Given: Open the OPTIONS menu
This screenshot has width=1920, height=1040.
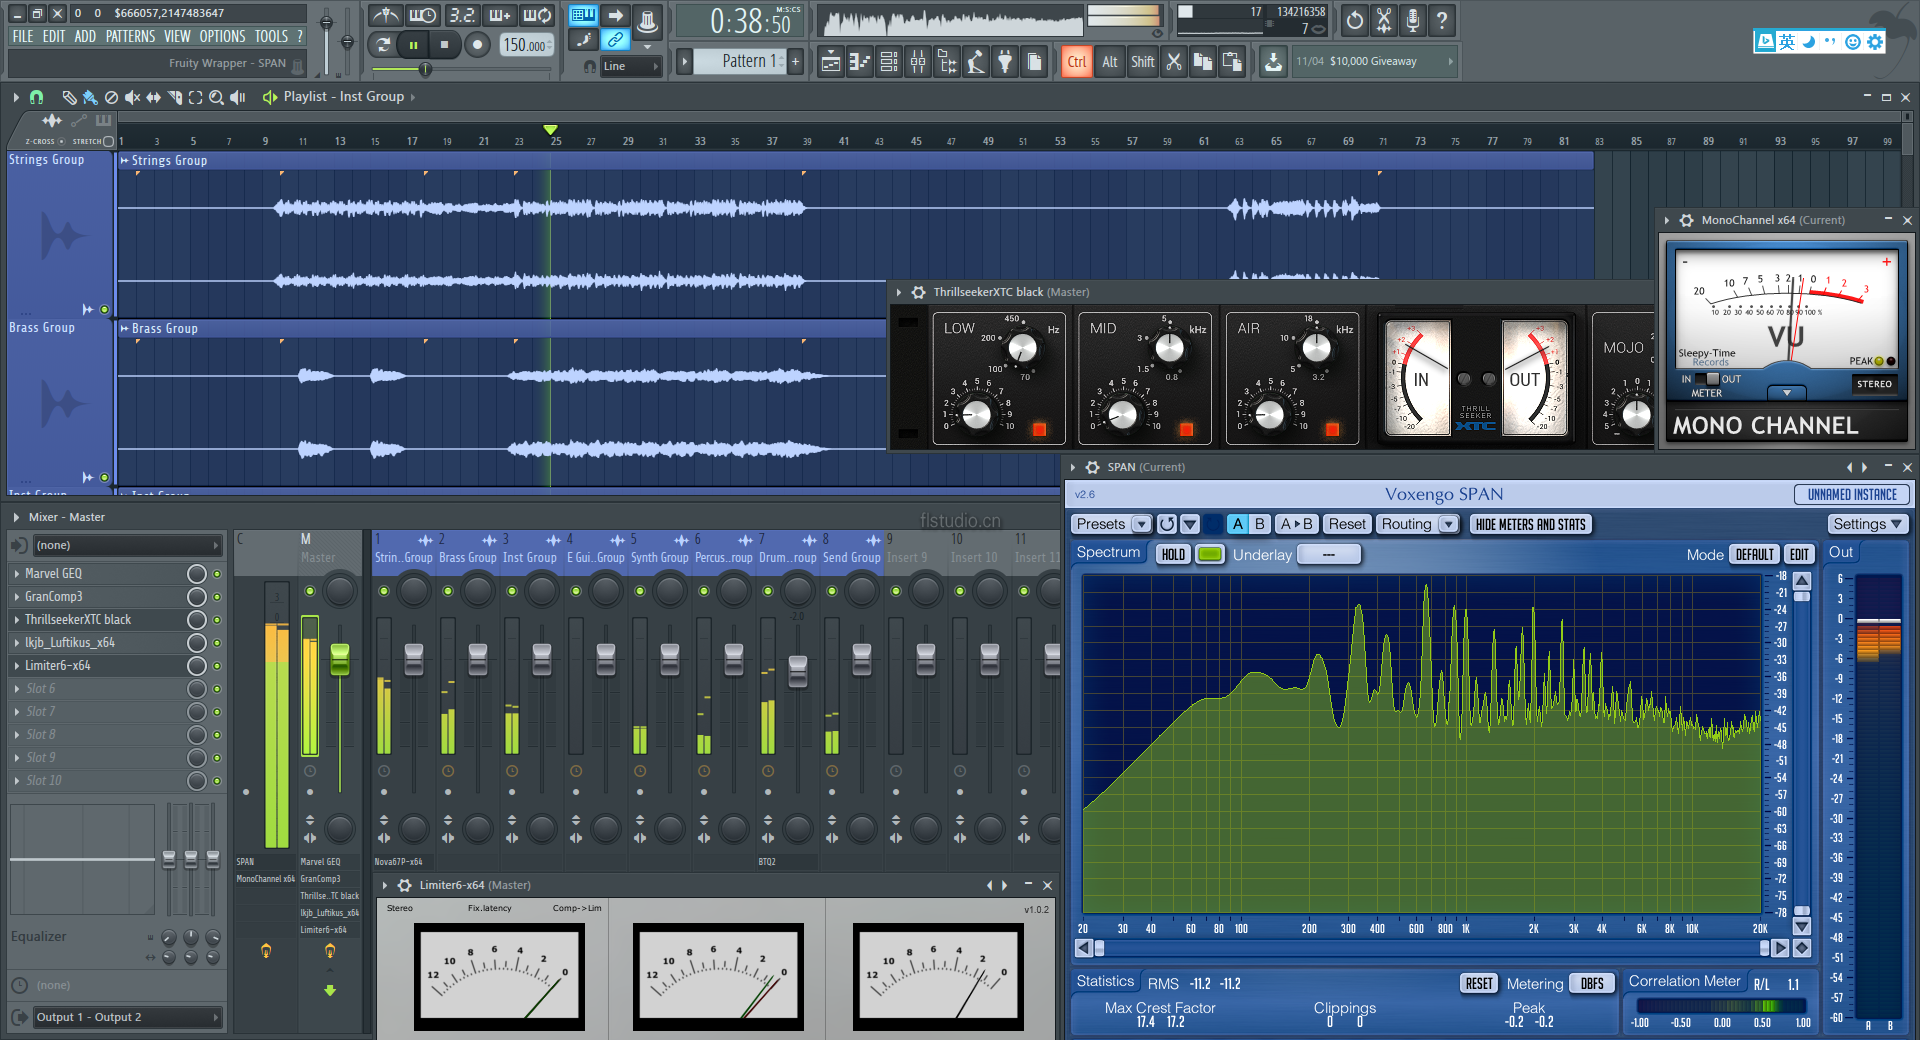Looking at the screenshot, I should 222,36.
